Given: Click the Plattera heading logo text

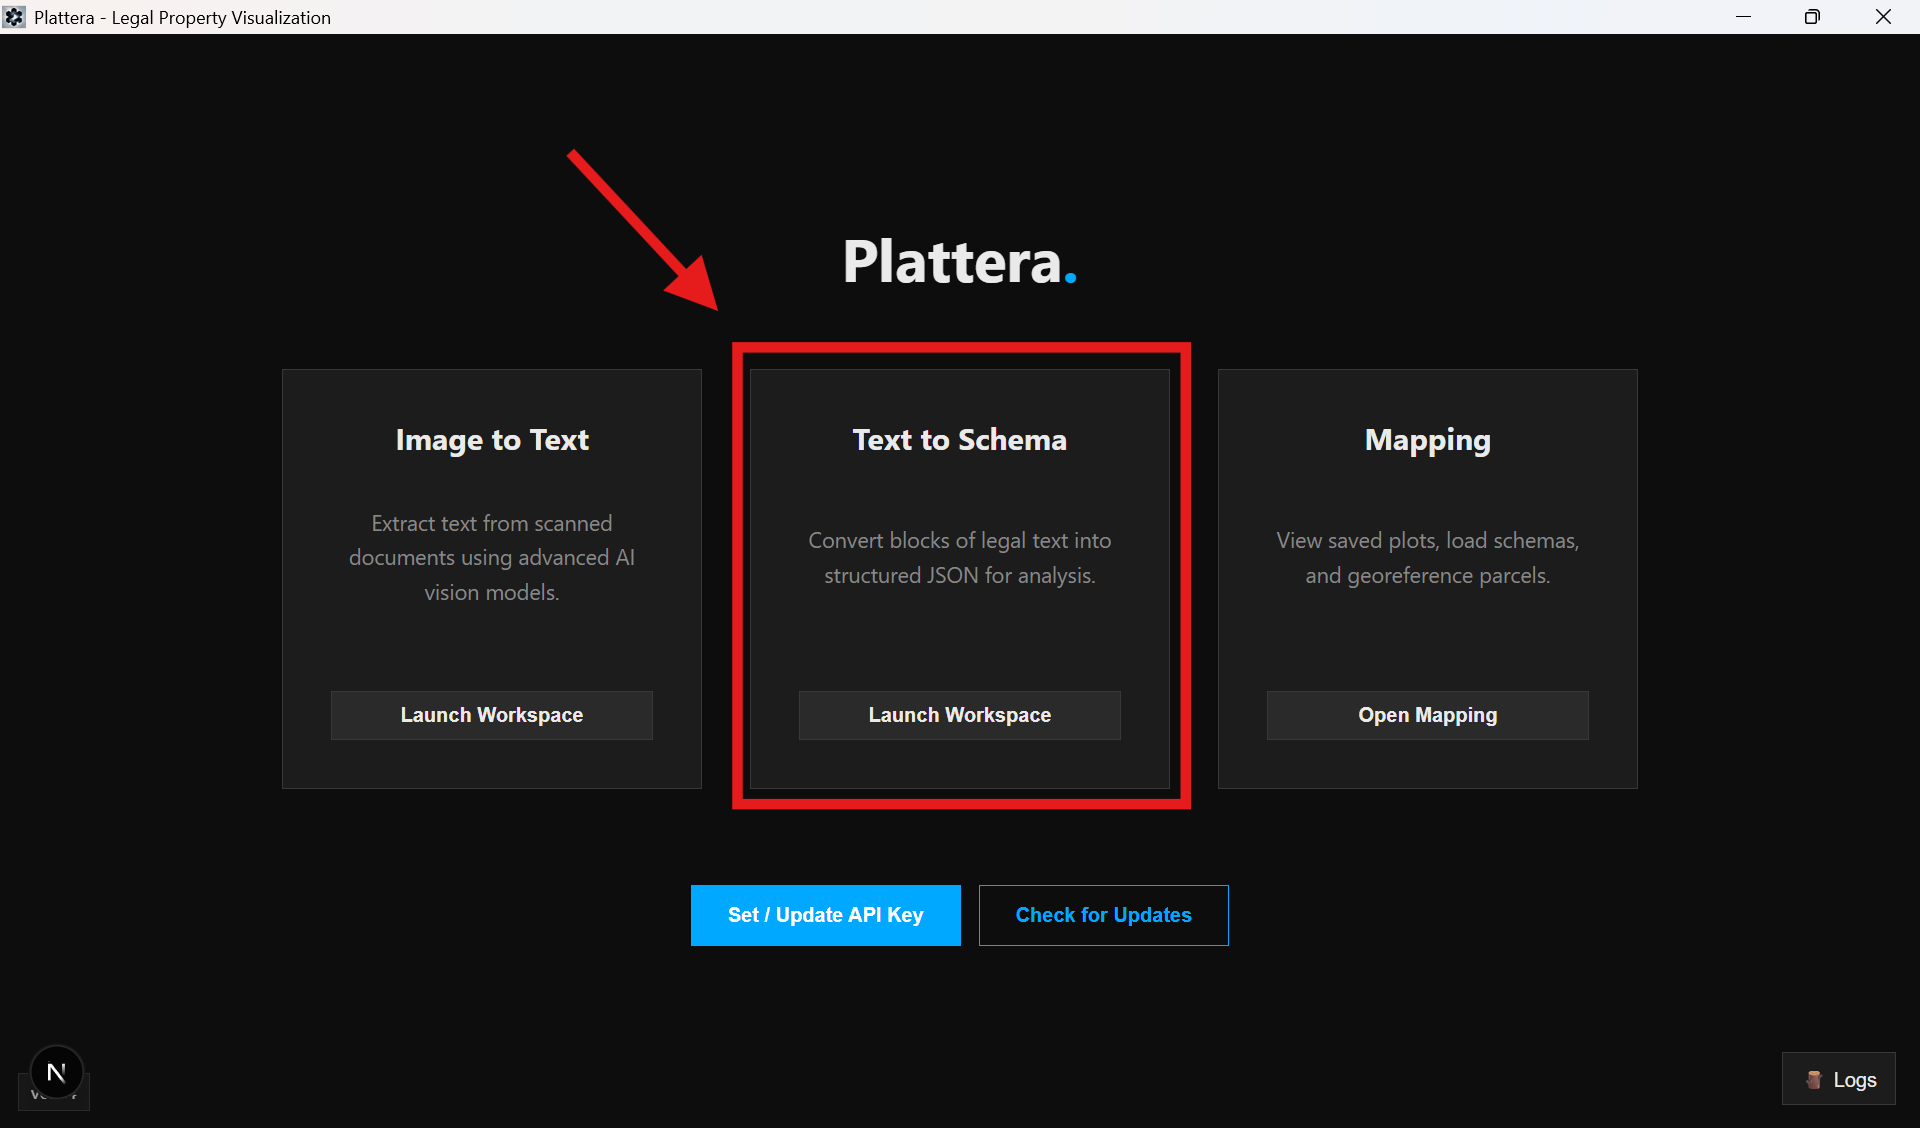Looking at the screenshot, I should pyautogui.click(x=950, y=262).
